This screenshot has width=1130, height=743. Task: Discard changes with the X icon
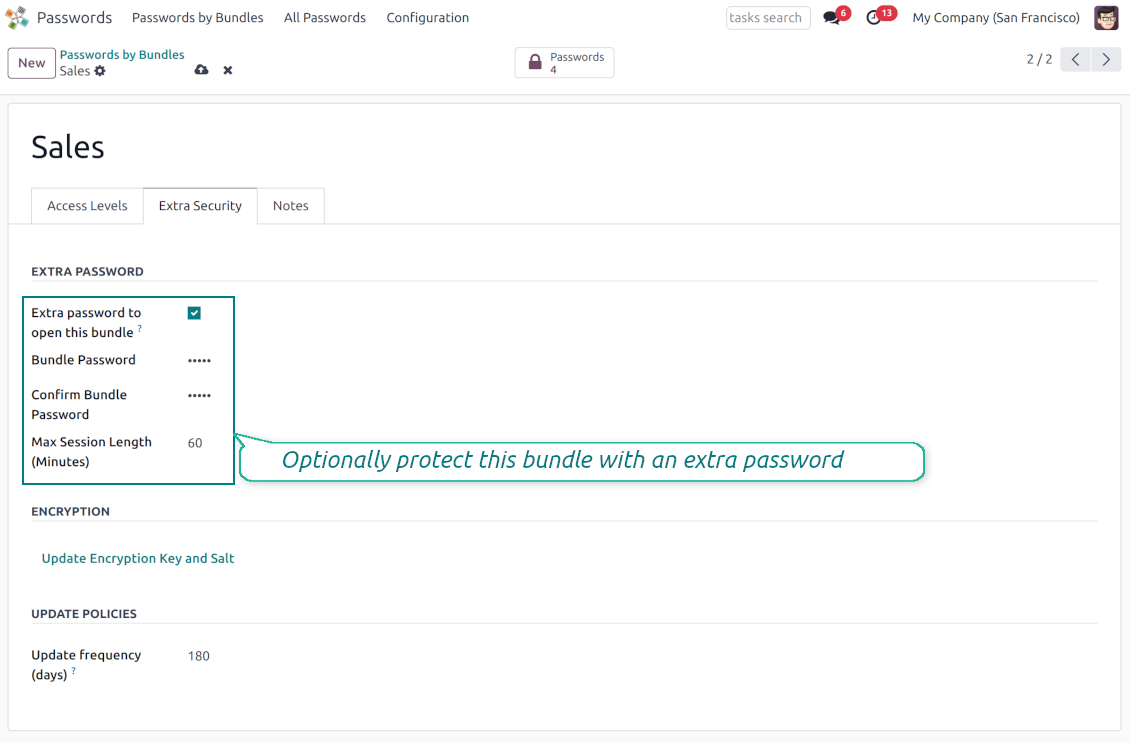click(228, 70)
